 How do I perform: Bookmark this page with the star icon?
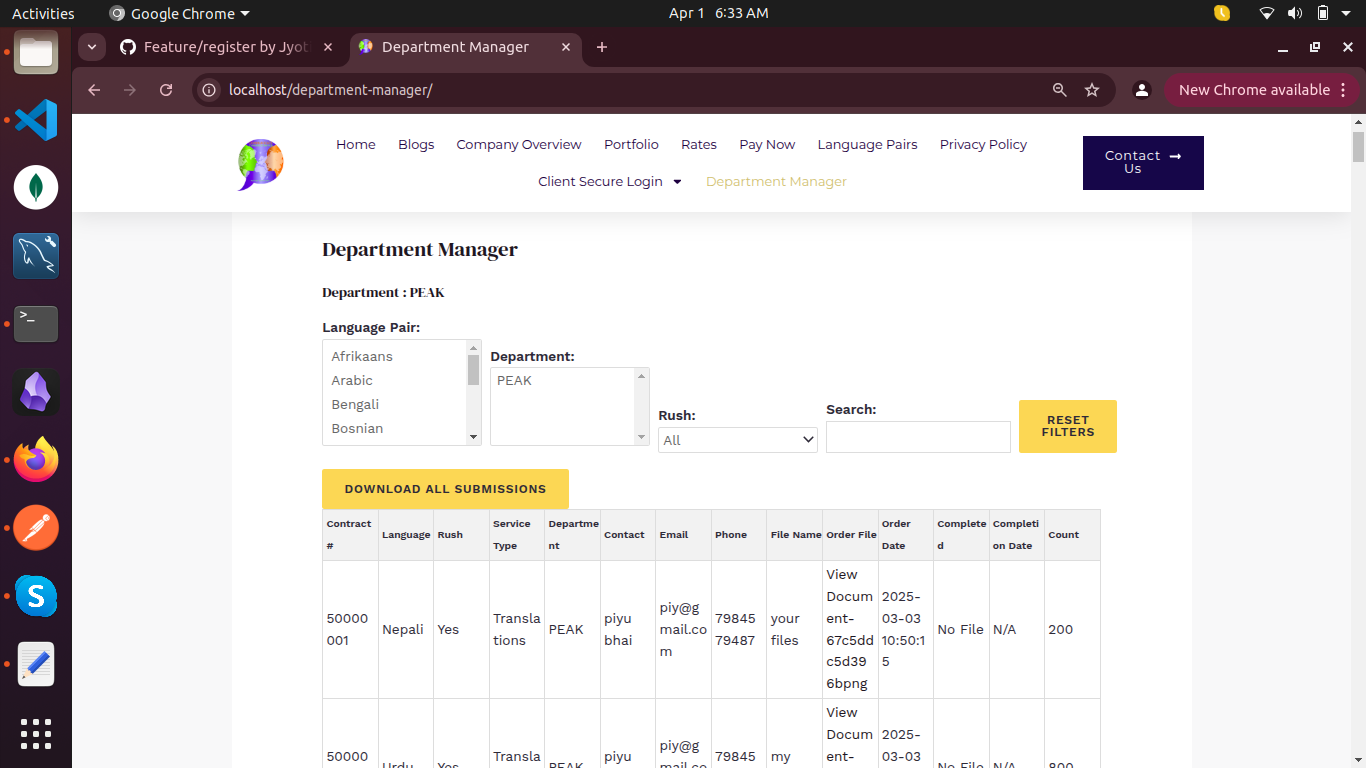(x=1092, y=90)
